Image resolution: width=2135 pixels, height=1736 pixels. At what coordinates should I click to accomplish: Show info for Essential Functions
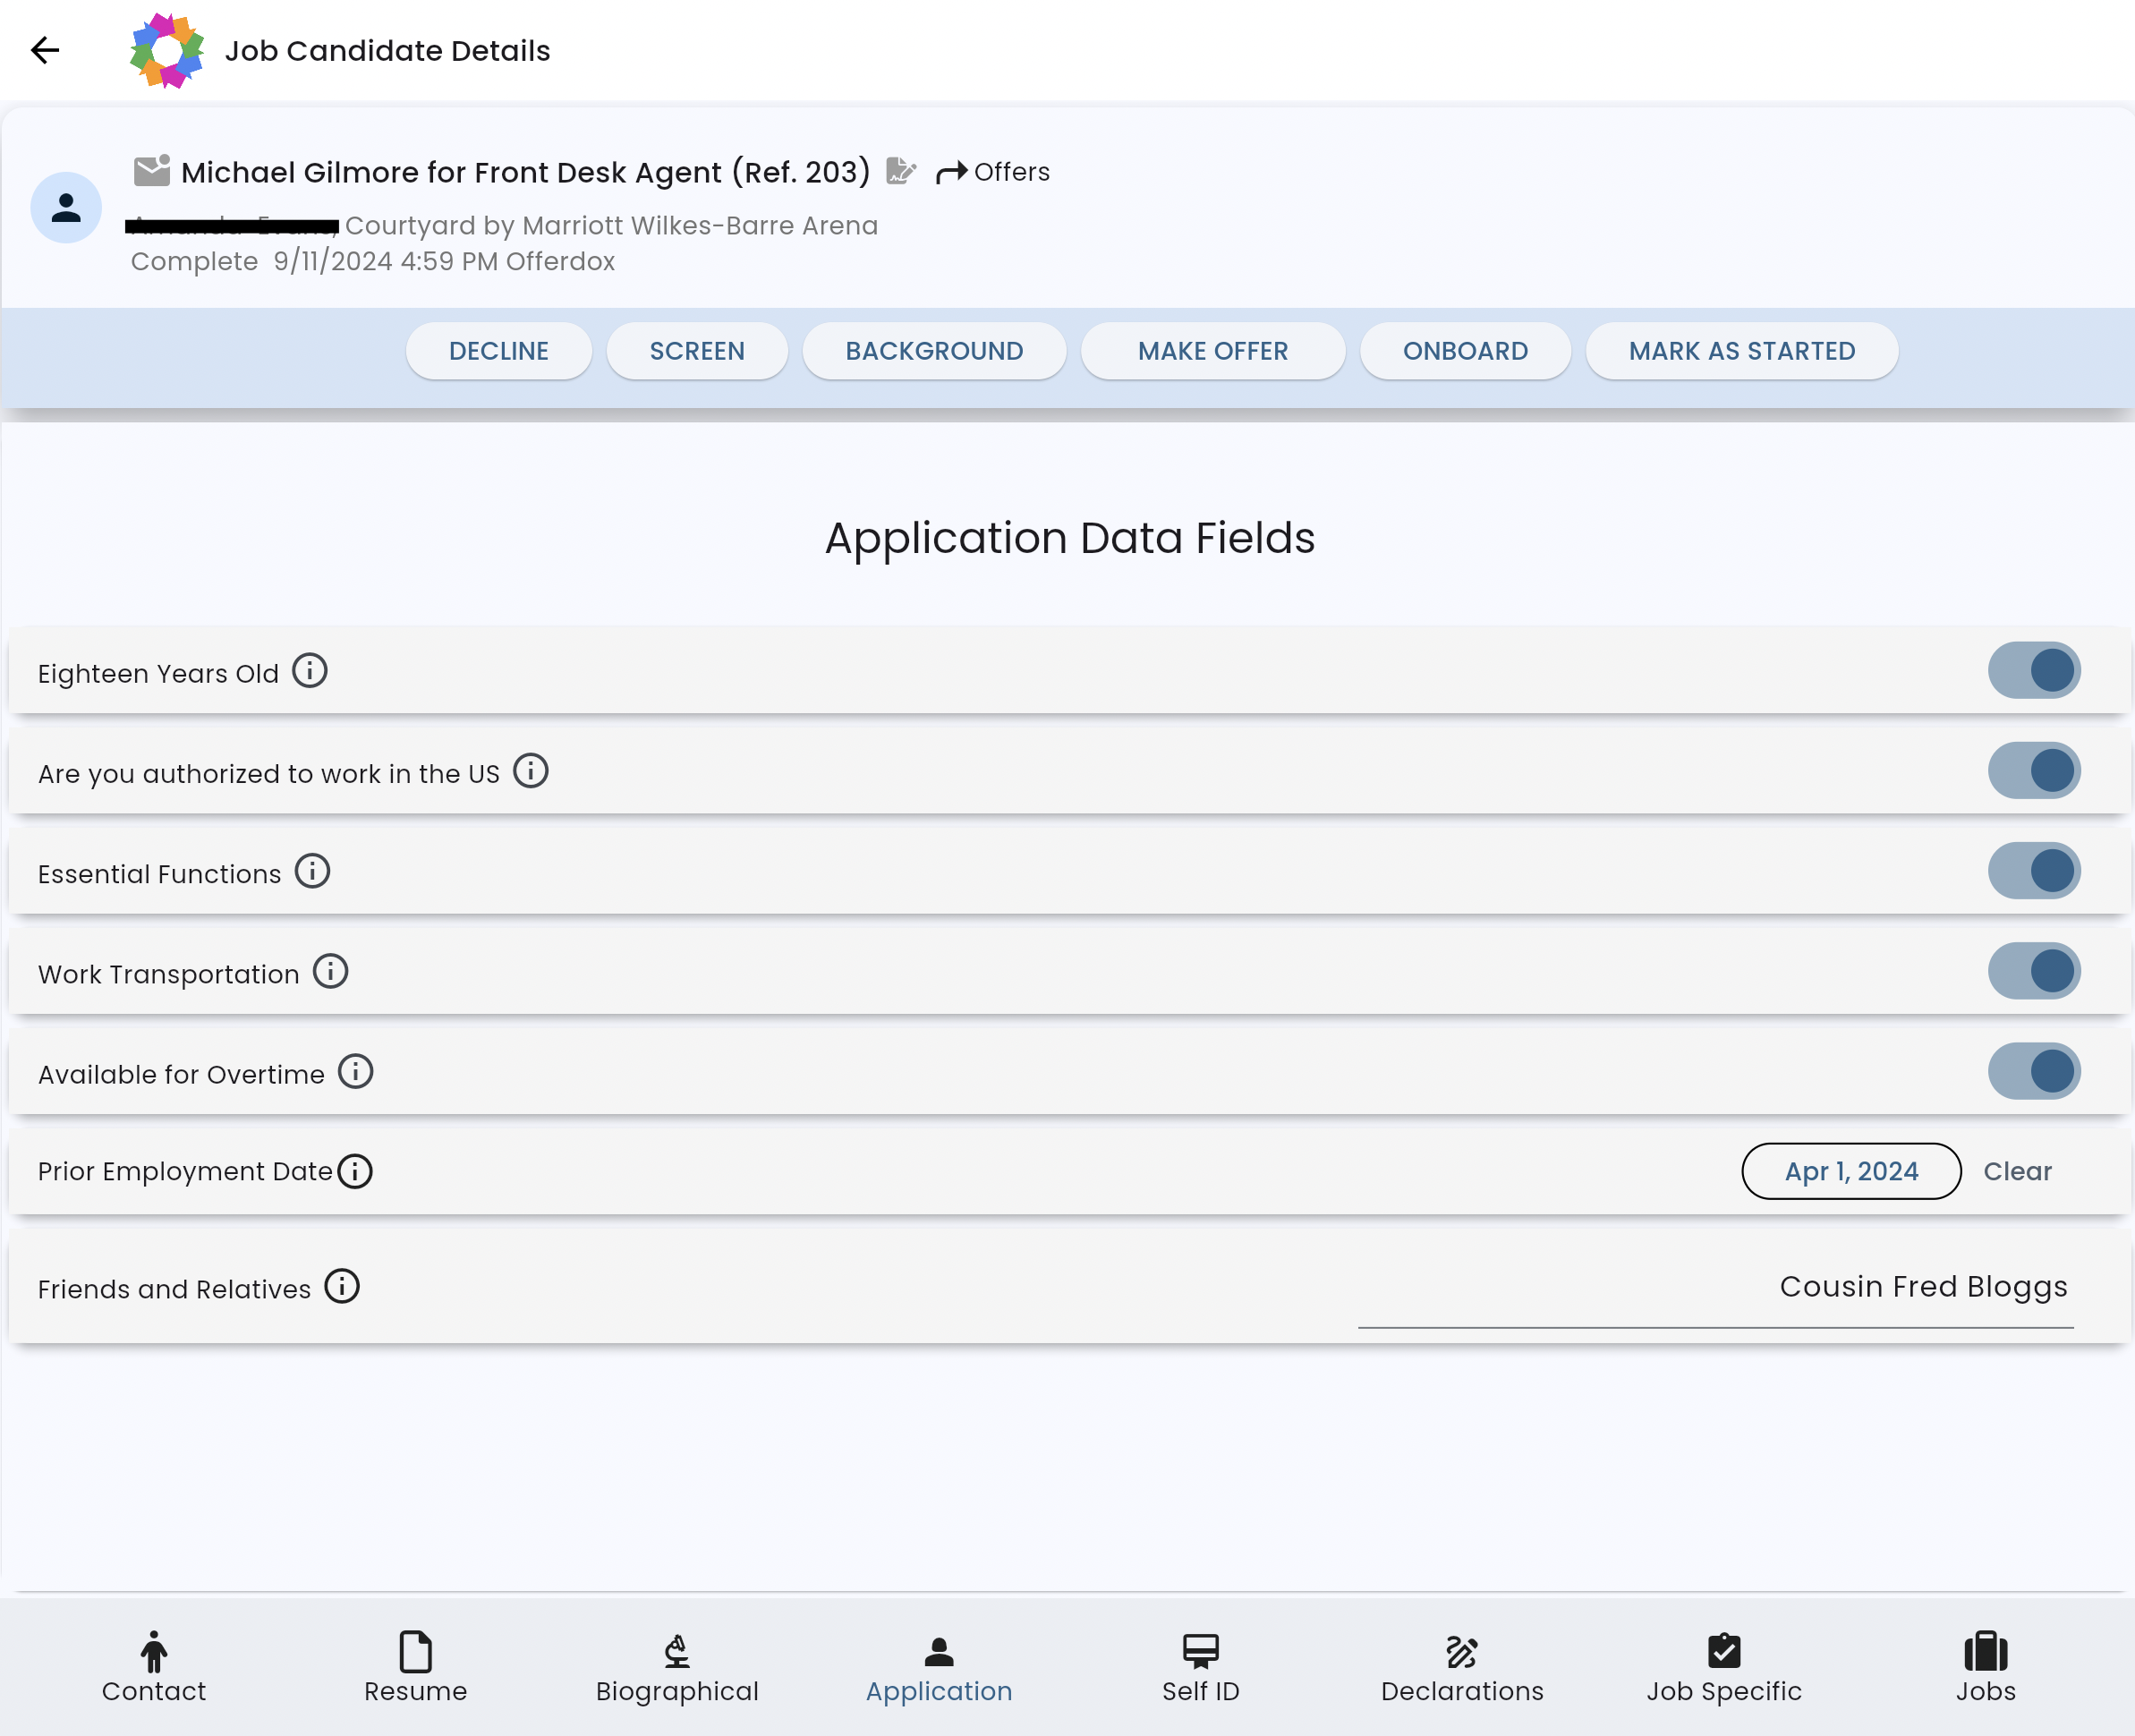pyautogui.click(x=312, y=871)
